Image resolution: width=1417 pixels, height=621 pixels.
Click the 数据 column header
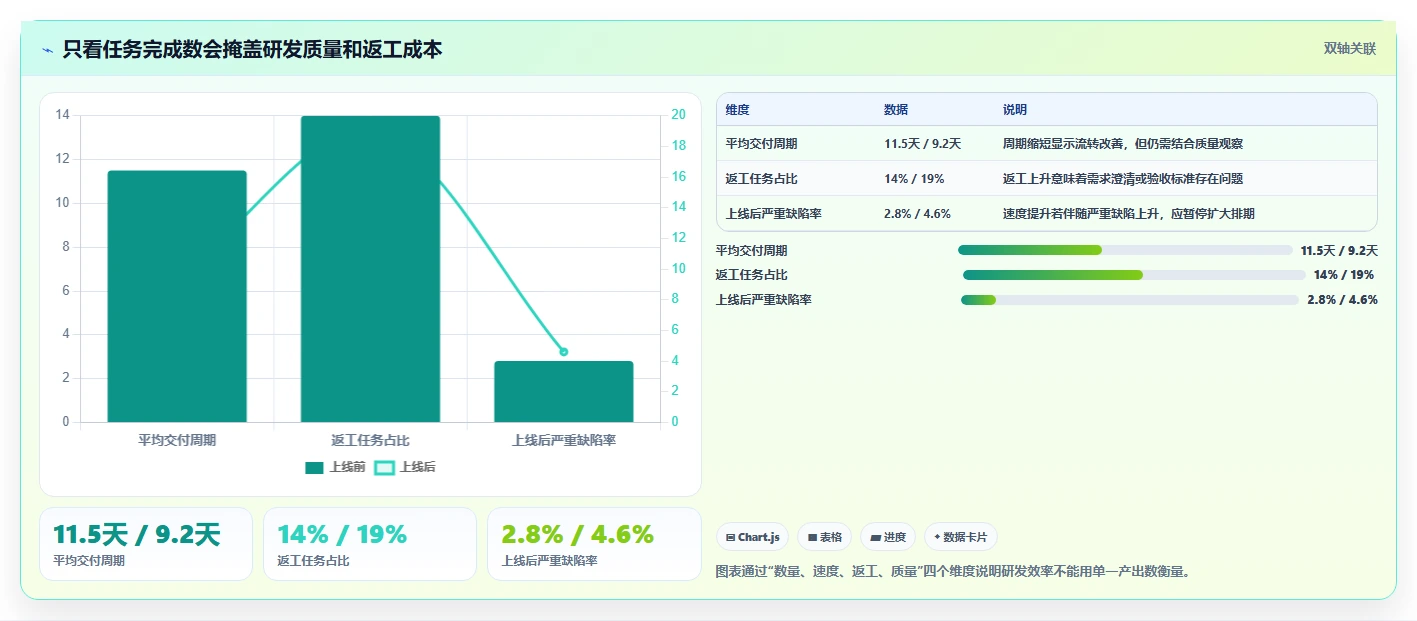[x=896, y=110]
